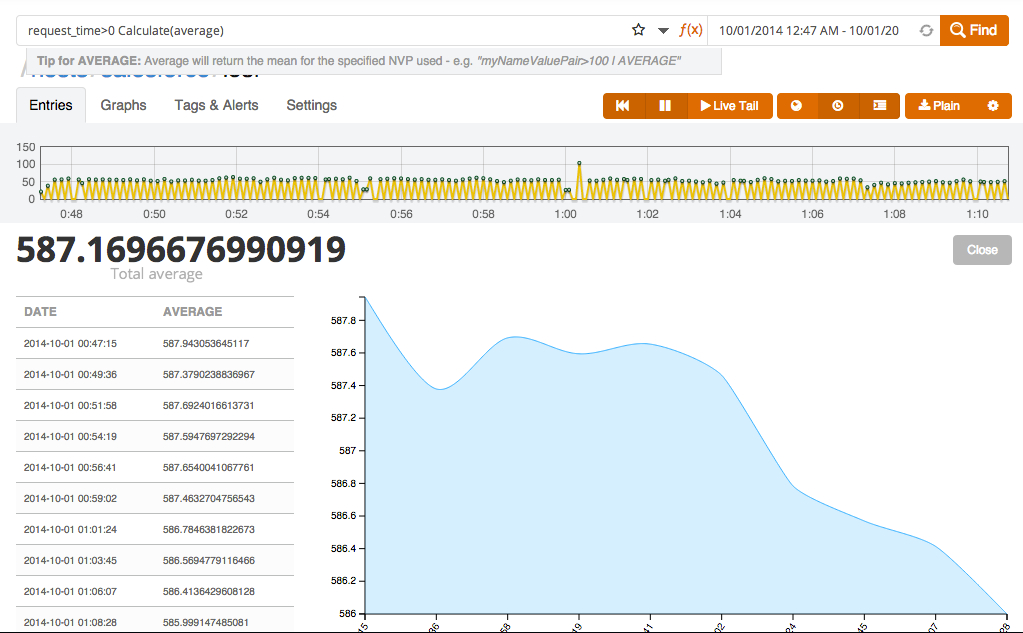Click the clock timeline icon
The image size is (1023, 633).
click(838, 106)
